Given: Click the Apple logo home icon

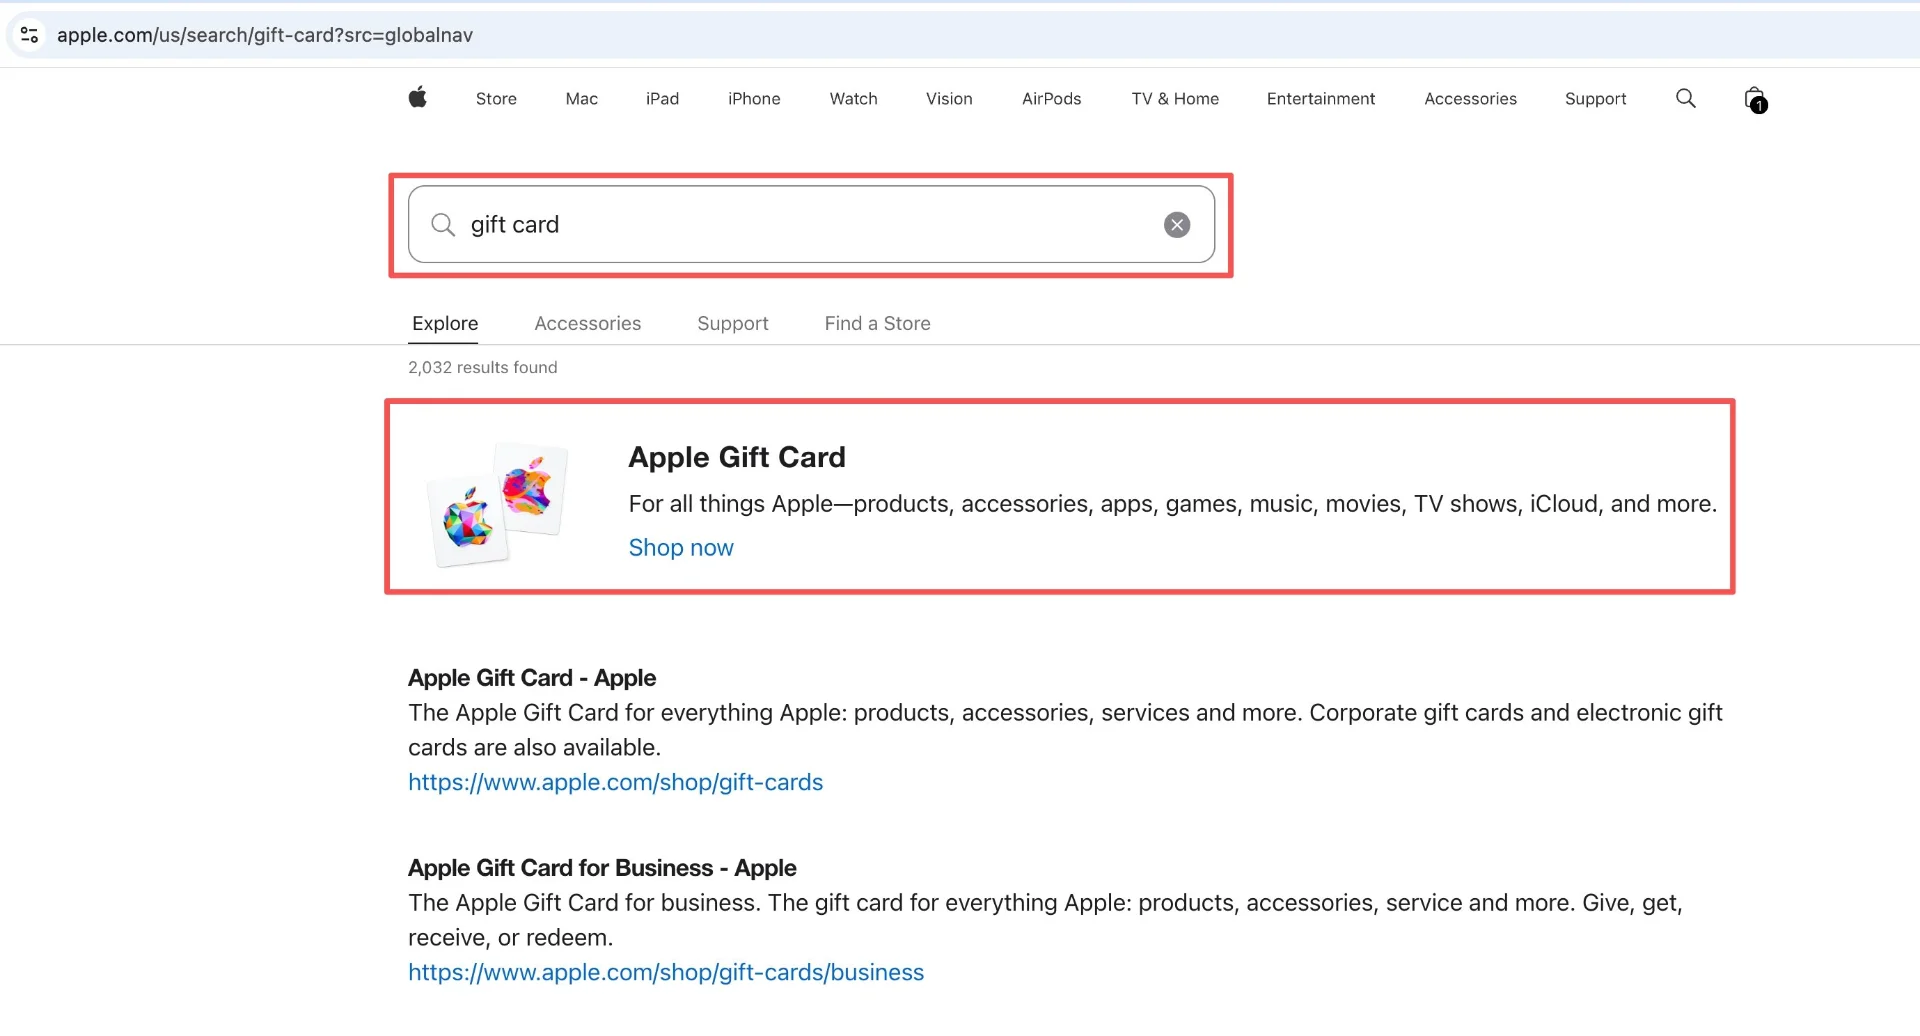Looking at the screenshot, I should [x=418, y=98].
